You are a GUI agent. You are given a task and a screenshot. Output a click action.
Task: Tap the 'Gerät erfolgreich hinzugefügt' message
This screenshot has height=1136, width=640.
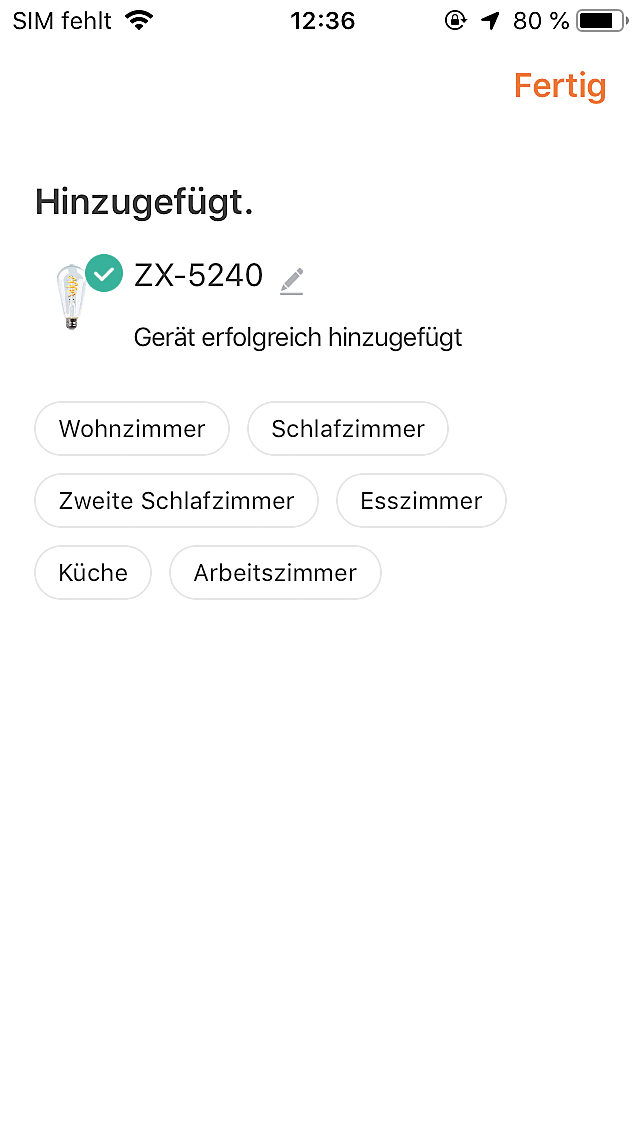tap(298, 337)
